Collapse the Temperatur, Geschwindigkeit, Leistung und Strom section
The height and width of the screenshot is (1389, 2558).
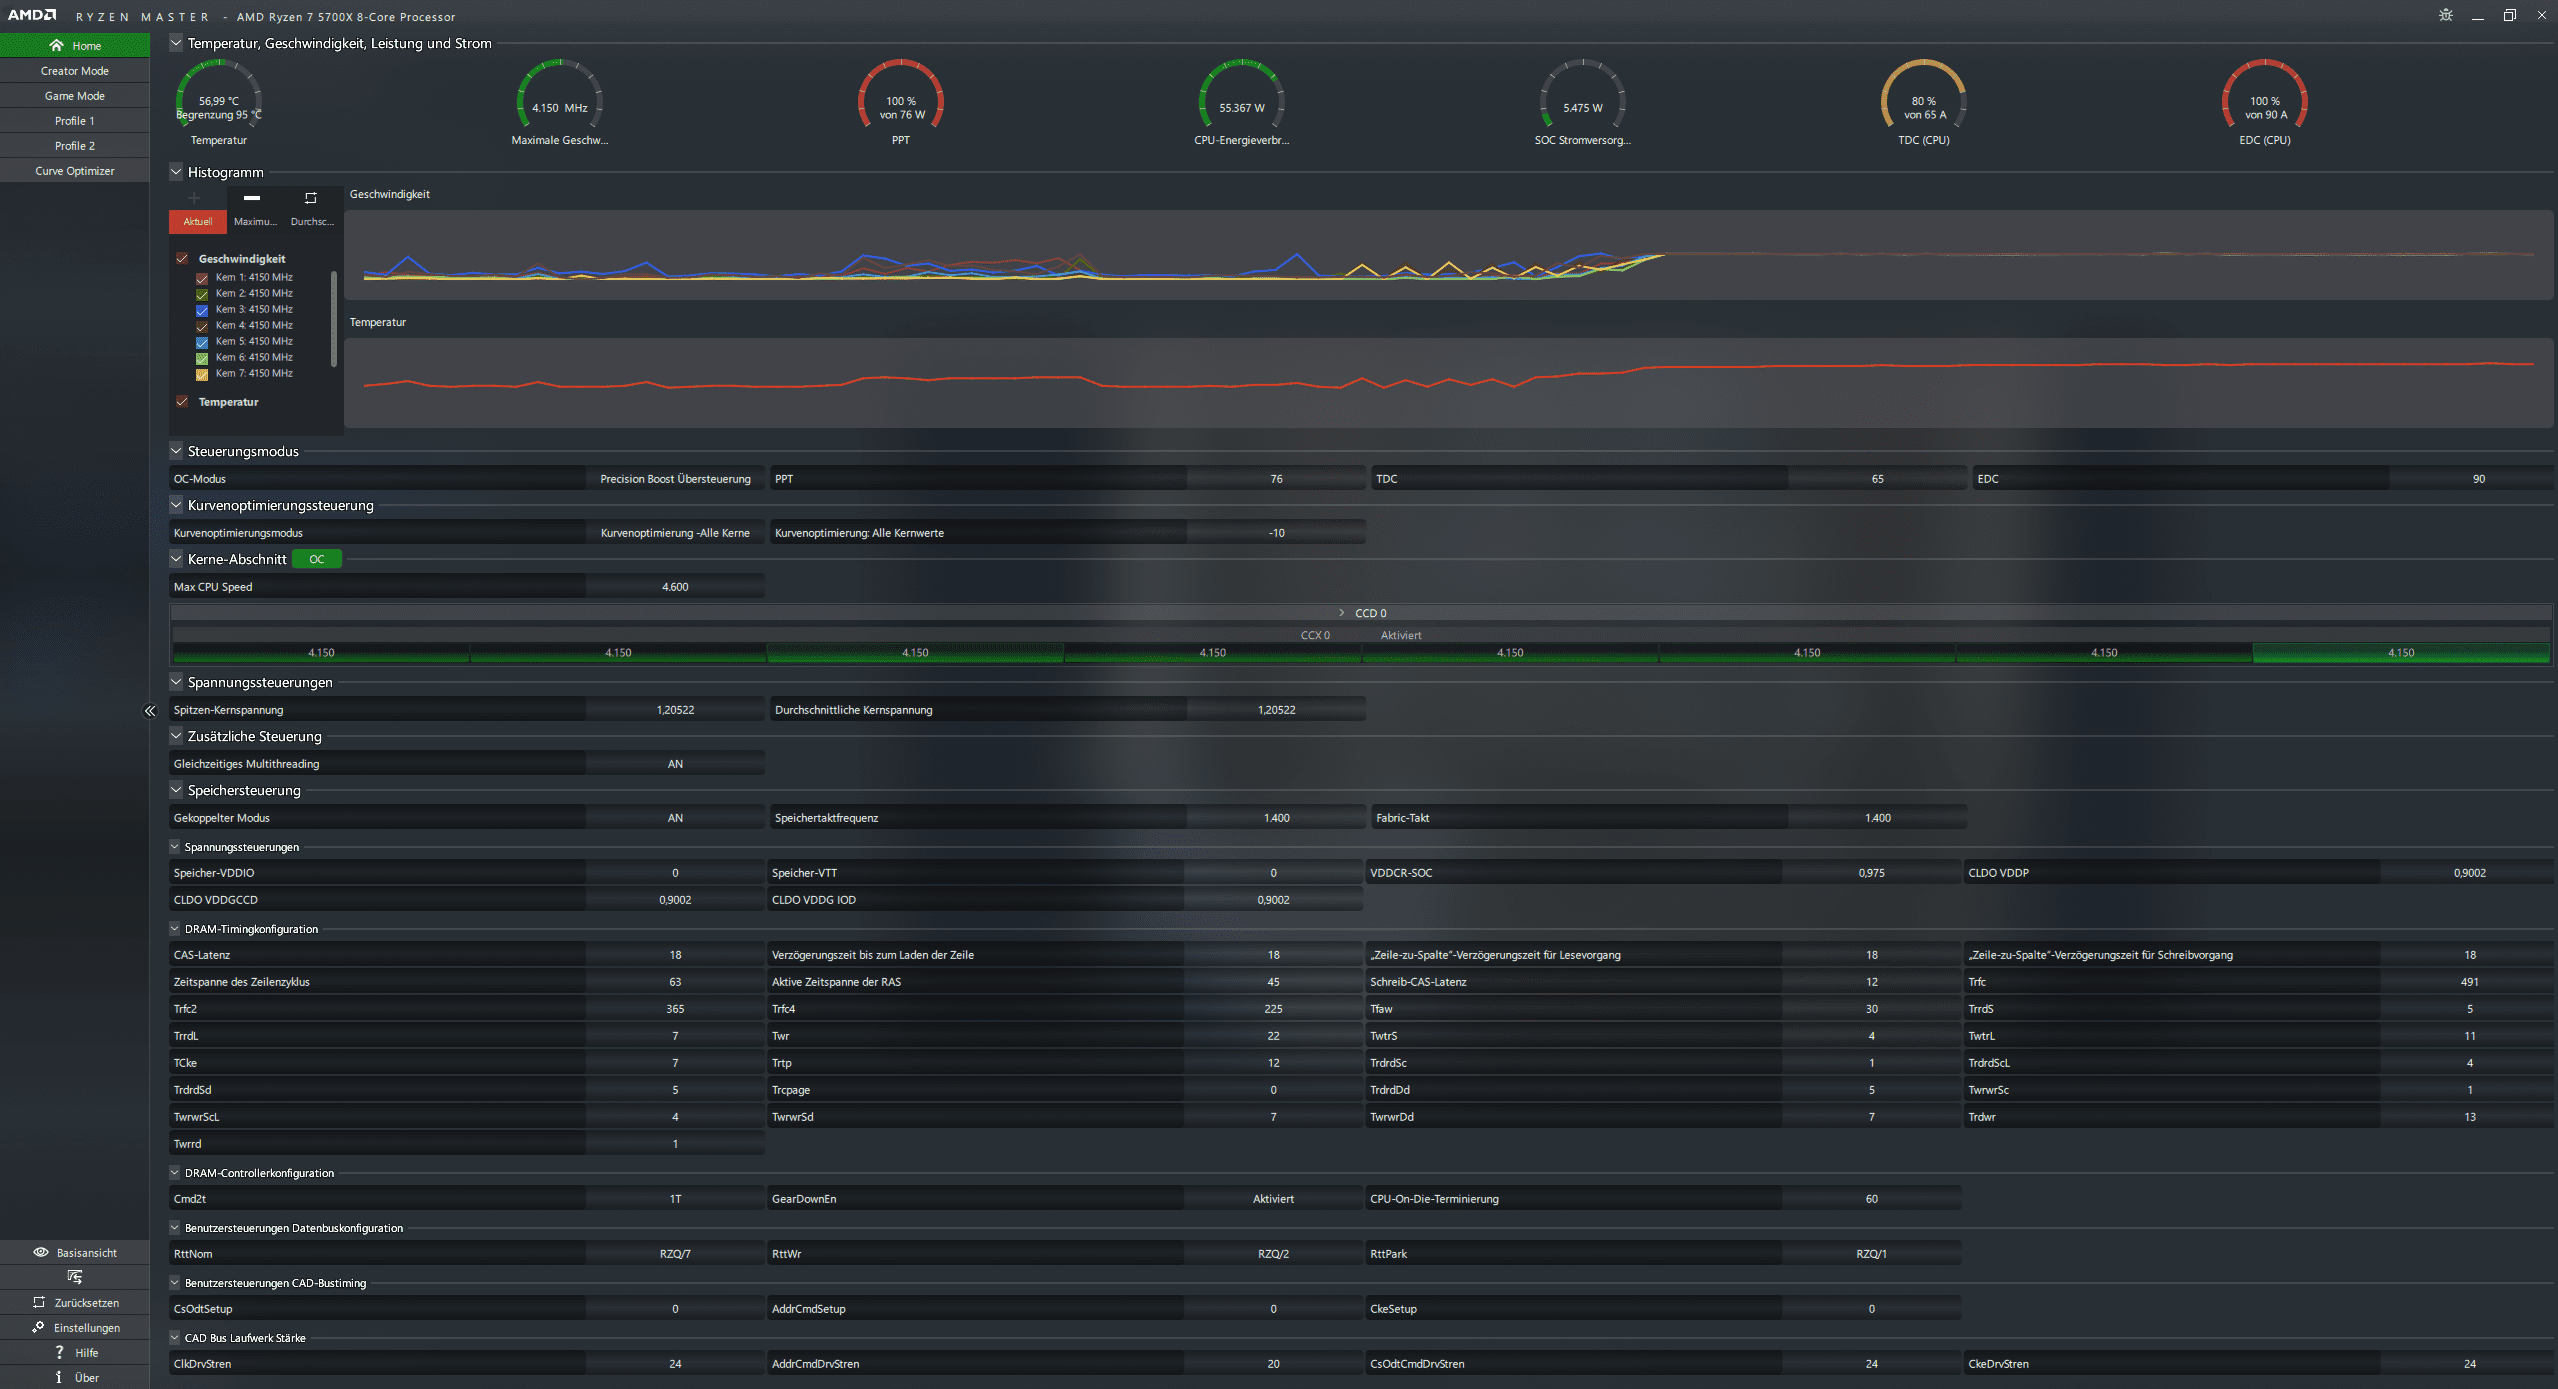[176, 43]
